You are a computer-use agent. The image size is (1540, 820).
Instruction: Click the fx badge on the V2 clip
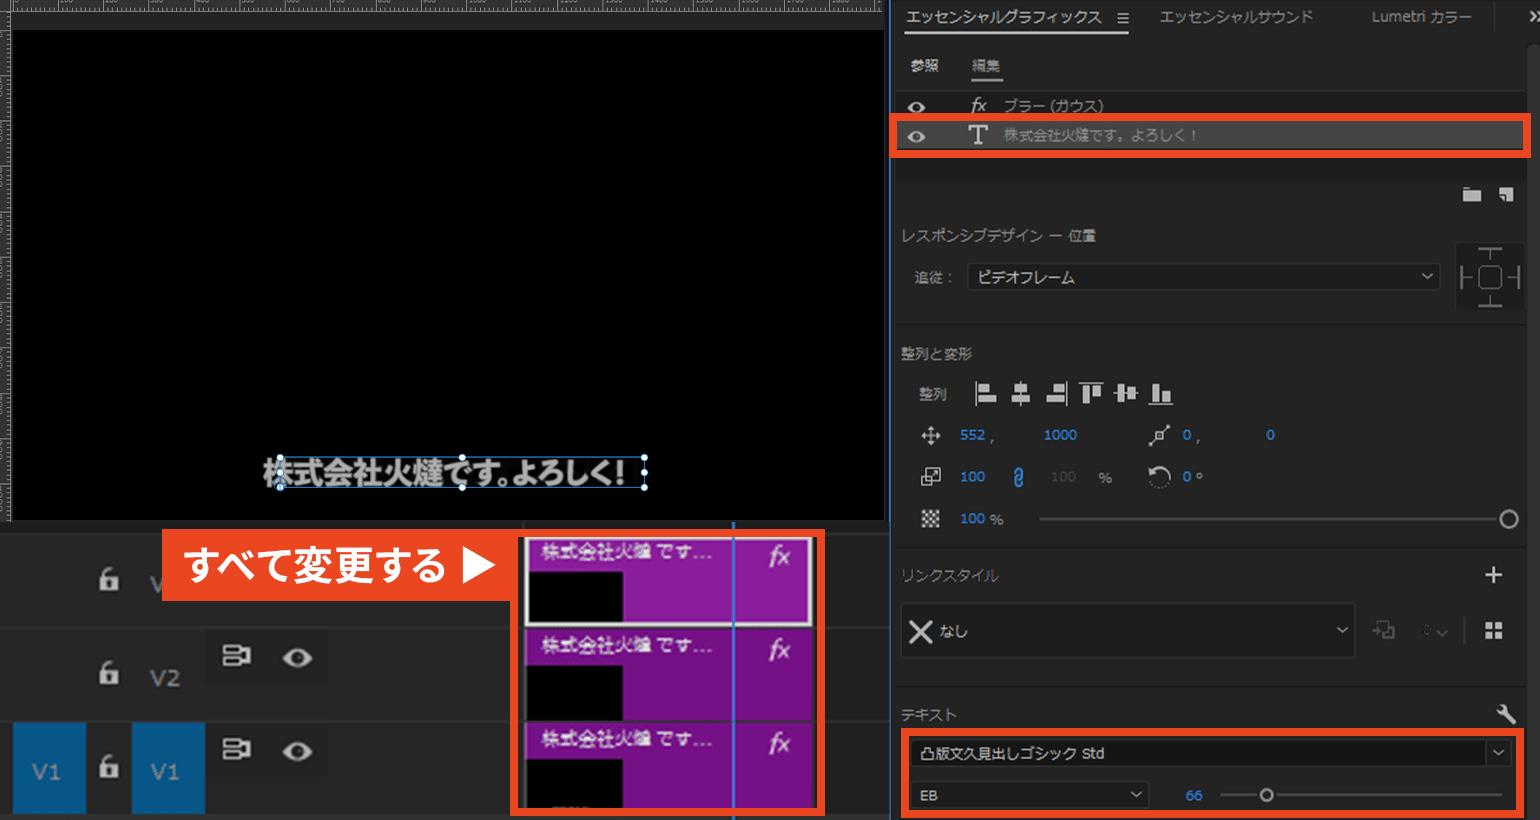point(780,650)
